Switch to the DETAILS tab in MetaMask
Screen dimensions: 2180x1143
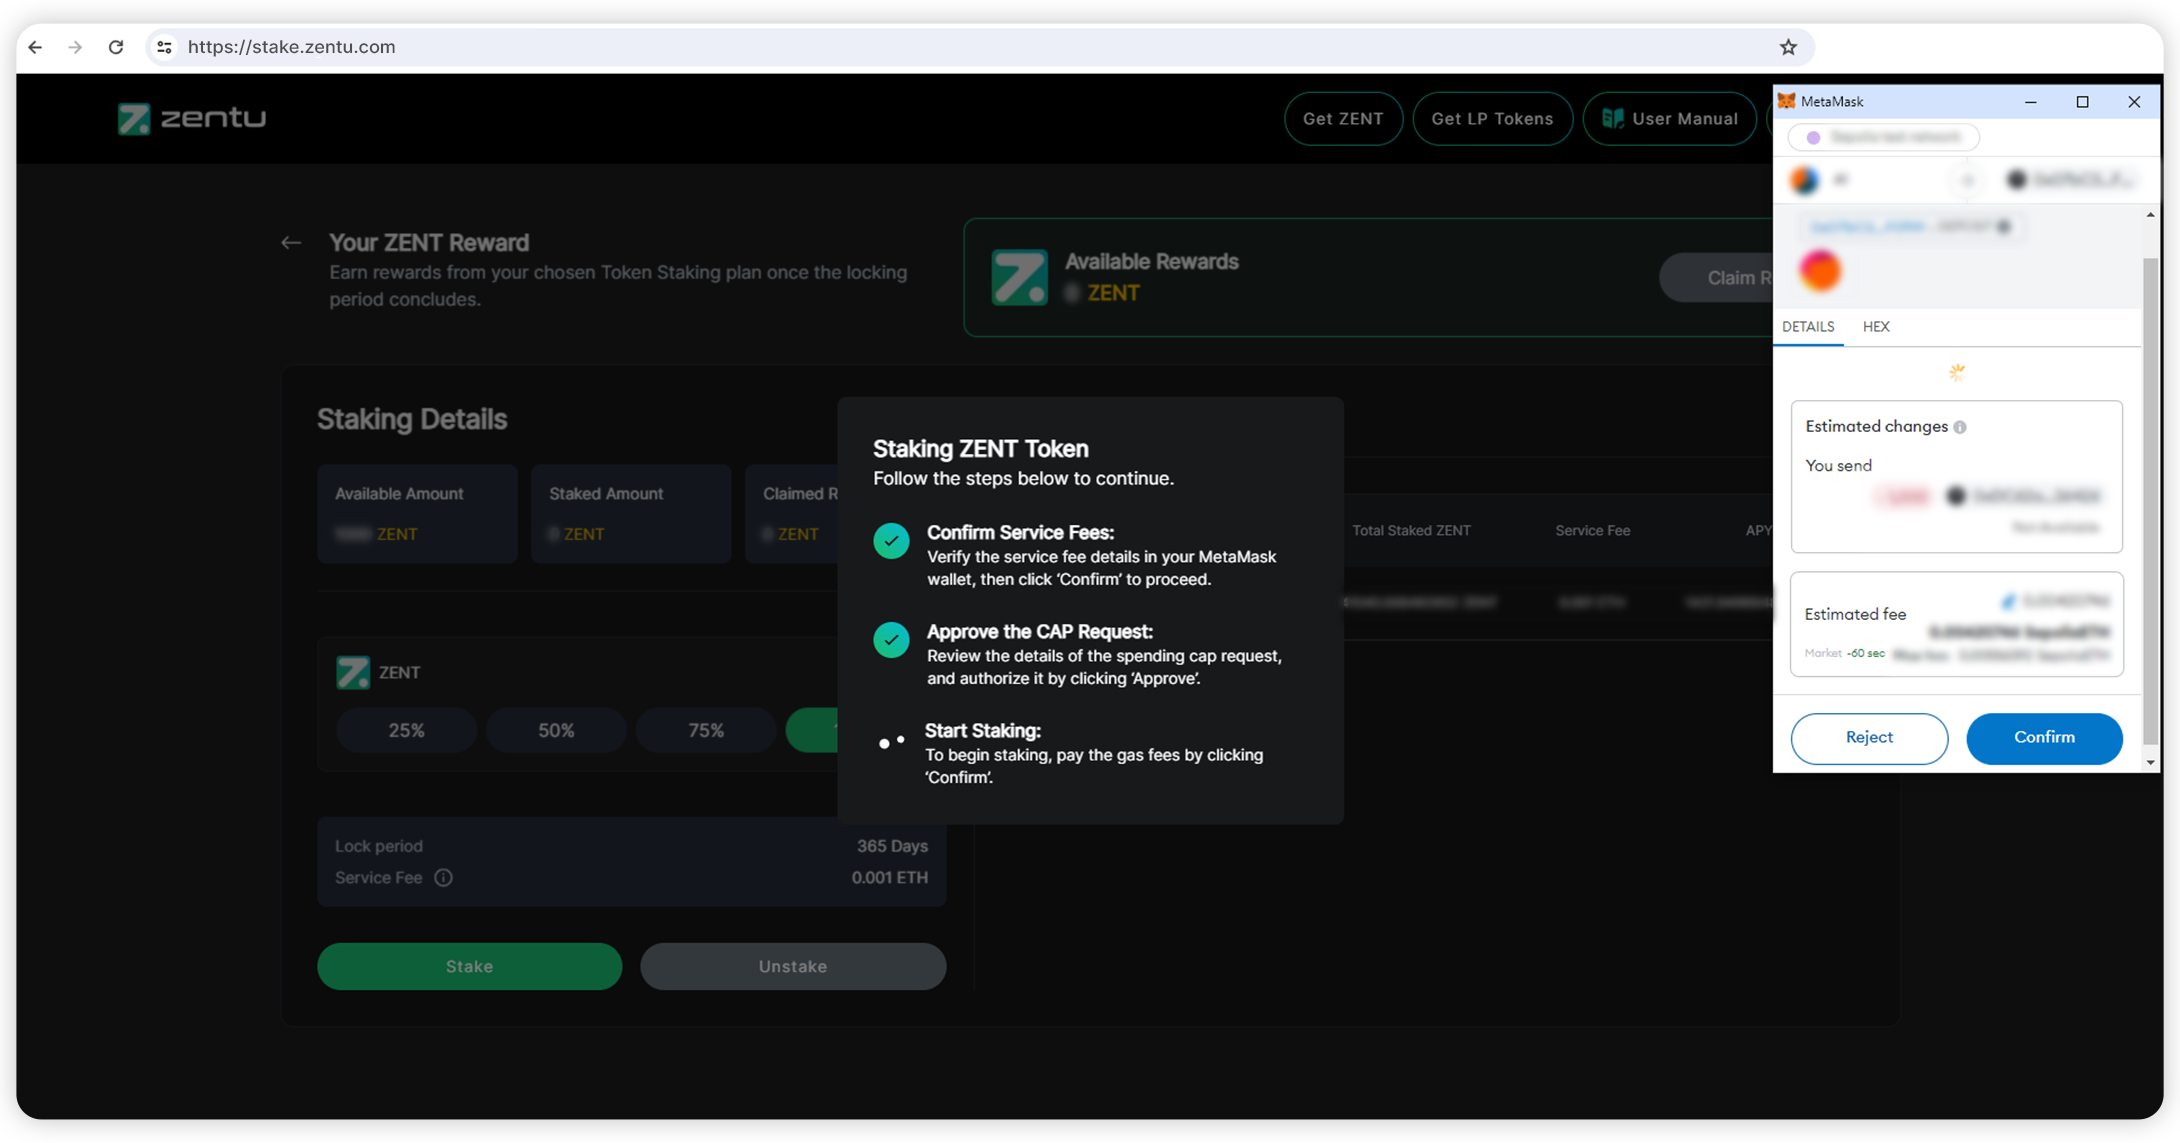click(x=1808, y=327)
